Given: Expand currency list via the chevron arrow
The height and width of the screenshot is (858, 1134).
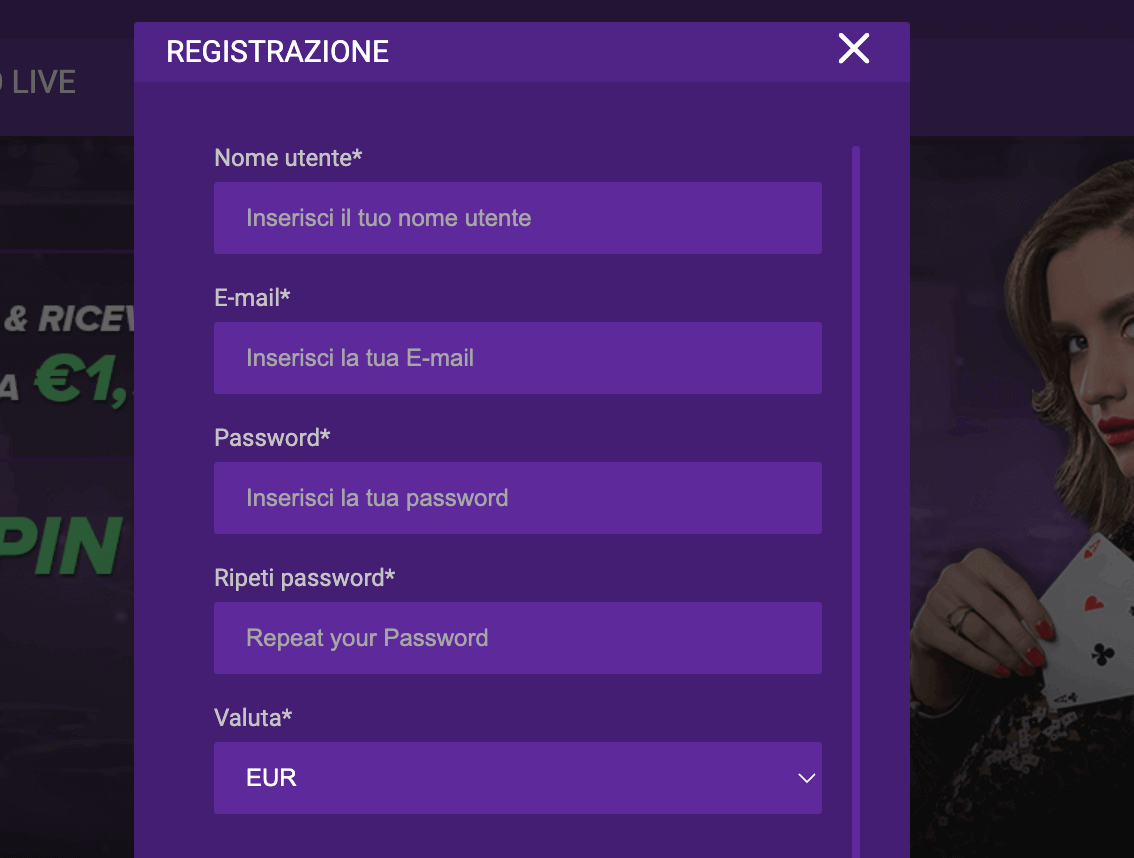Looking at the screenshot, I should click(806, 778).
